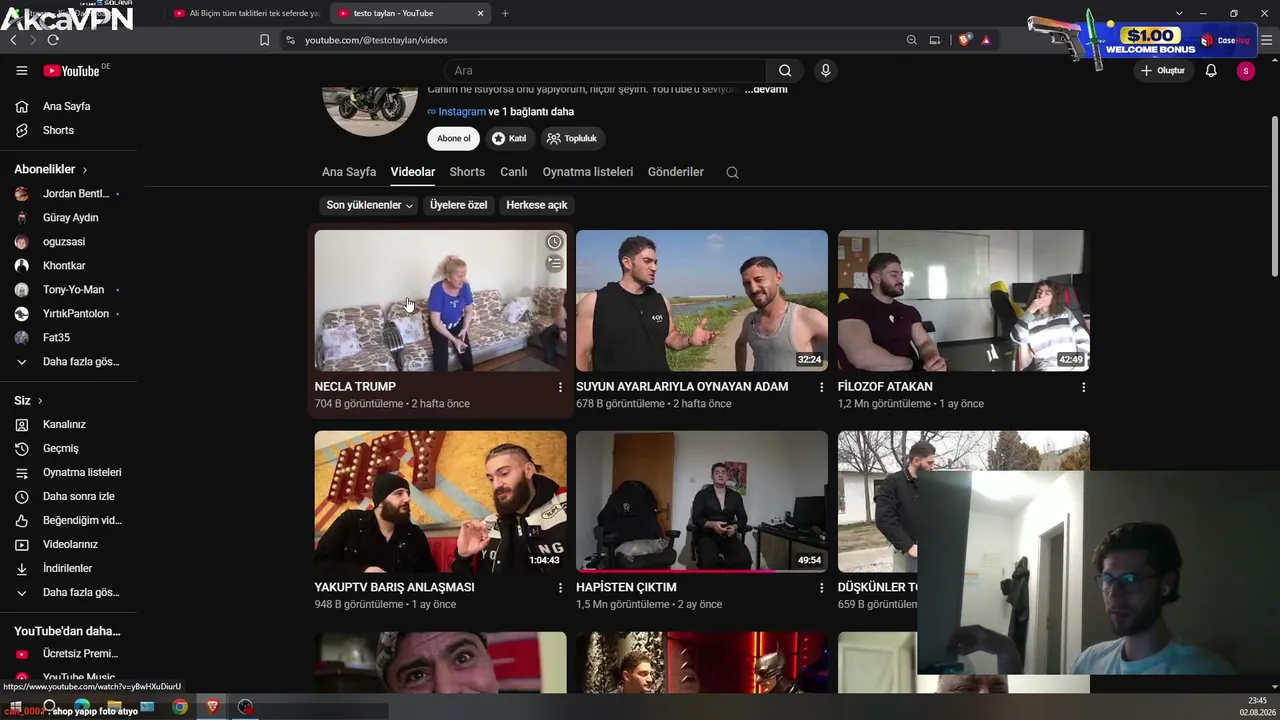Open options menu for FİLOZOF ATAKAN
Image resolution: width=1280 pixels, height=720 pixels.
coord(1083,387)
